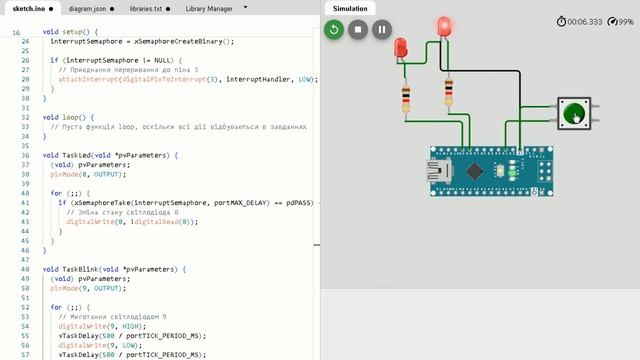Screen dimensions: 640x360
Task: Click the simulation speed gauge icon
Action: click(x=612, y=22)
